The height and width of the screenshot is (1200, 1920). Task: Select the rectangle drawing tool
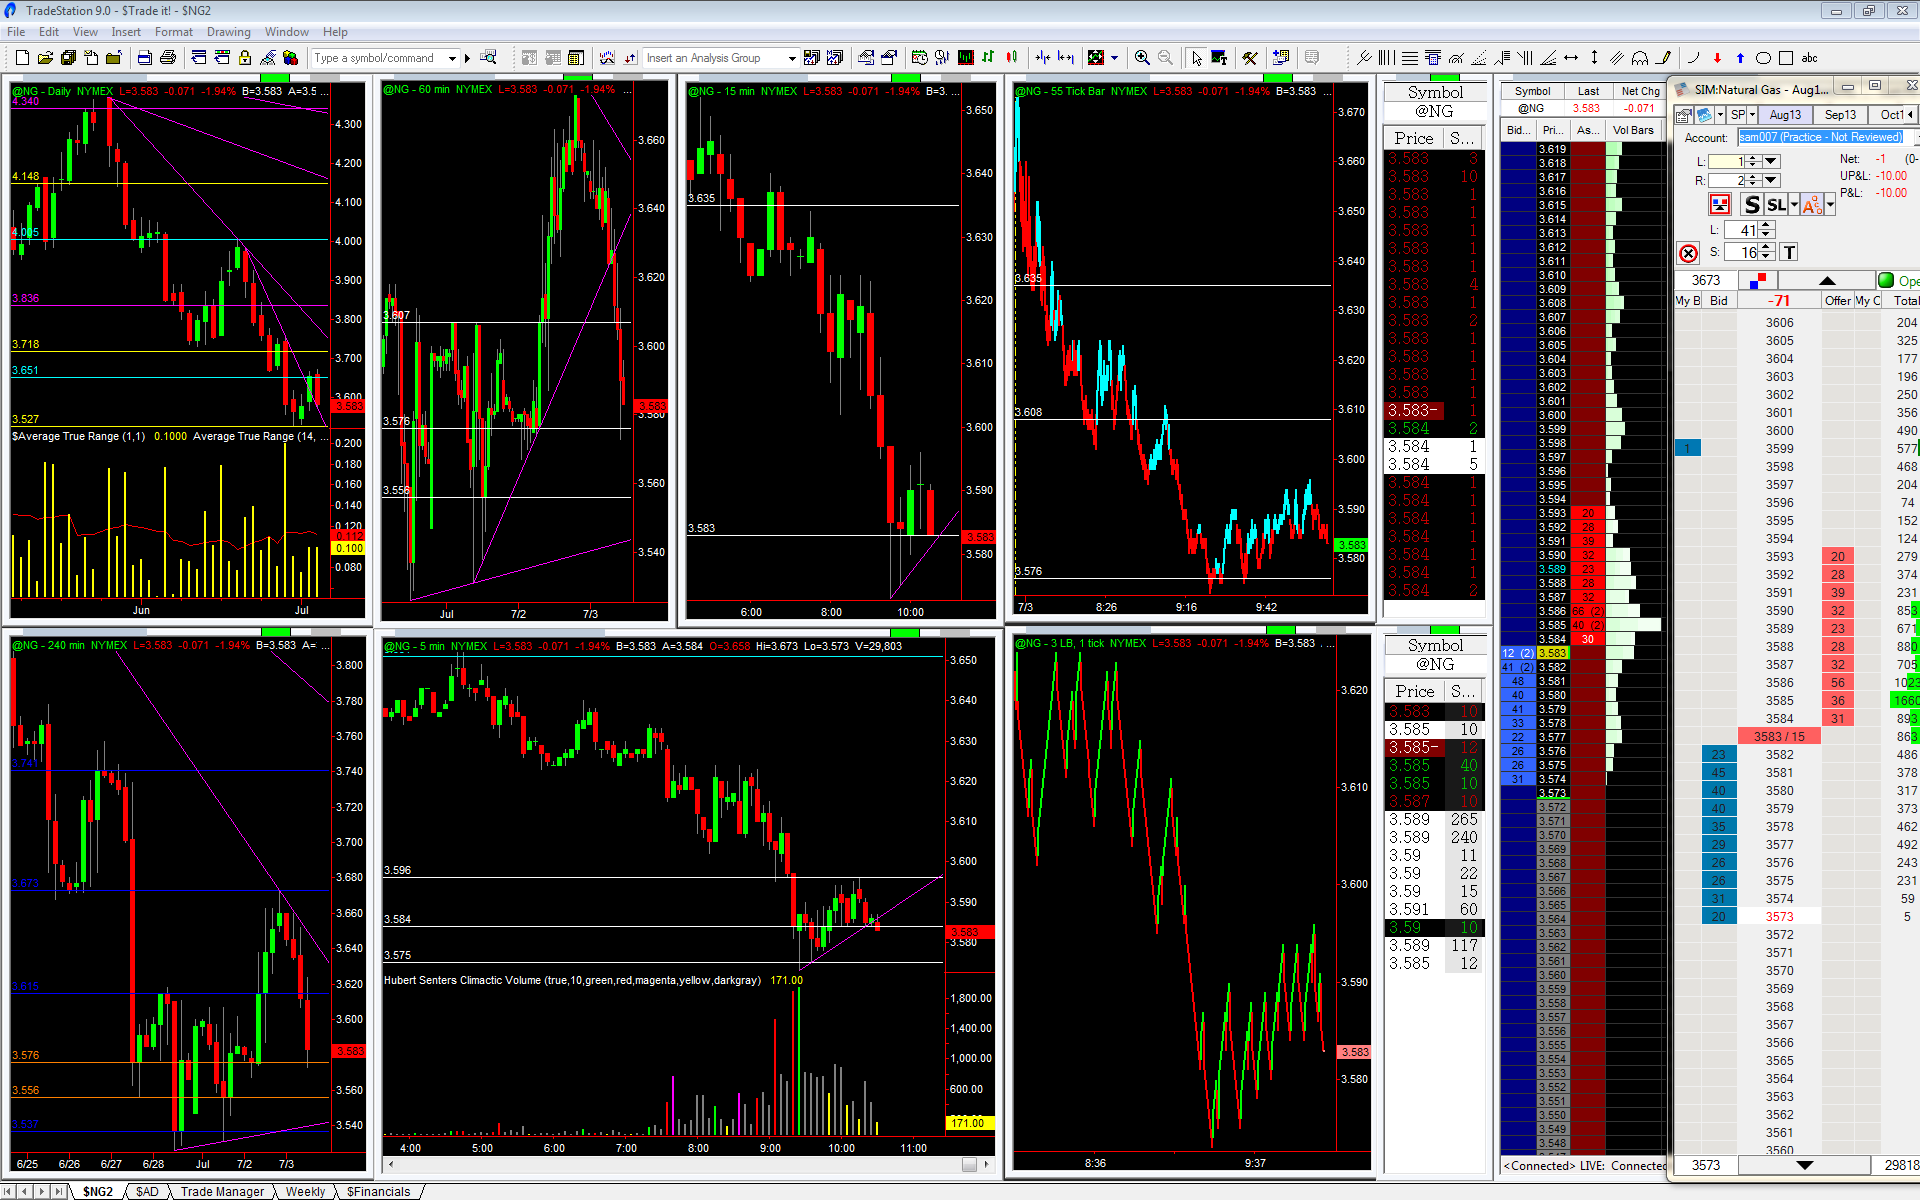pyautogui.click(x=1786, y=58)
